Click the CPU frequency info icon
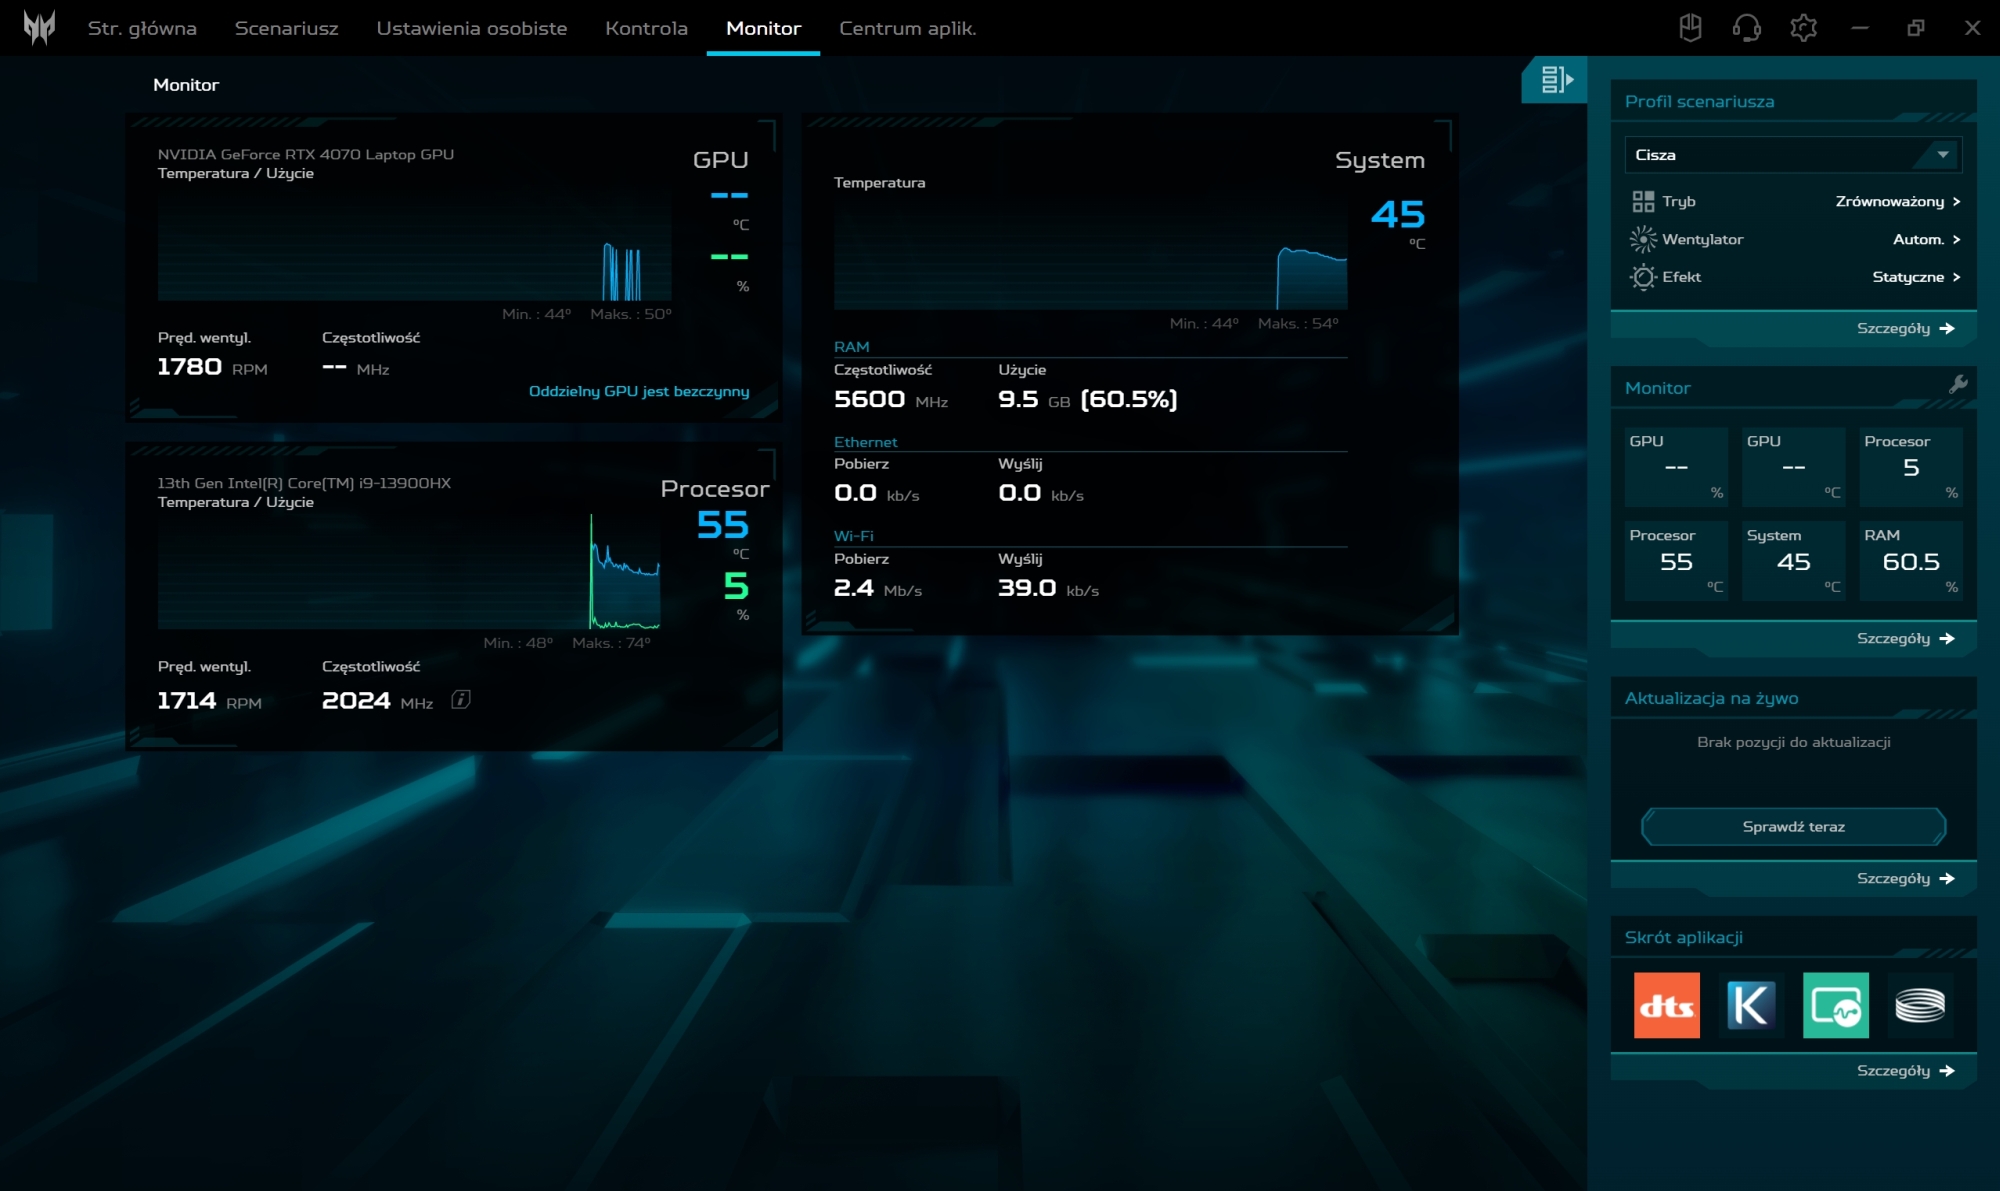Screen dimensions: 2000x1191 (x=461, y=699)
